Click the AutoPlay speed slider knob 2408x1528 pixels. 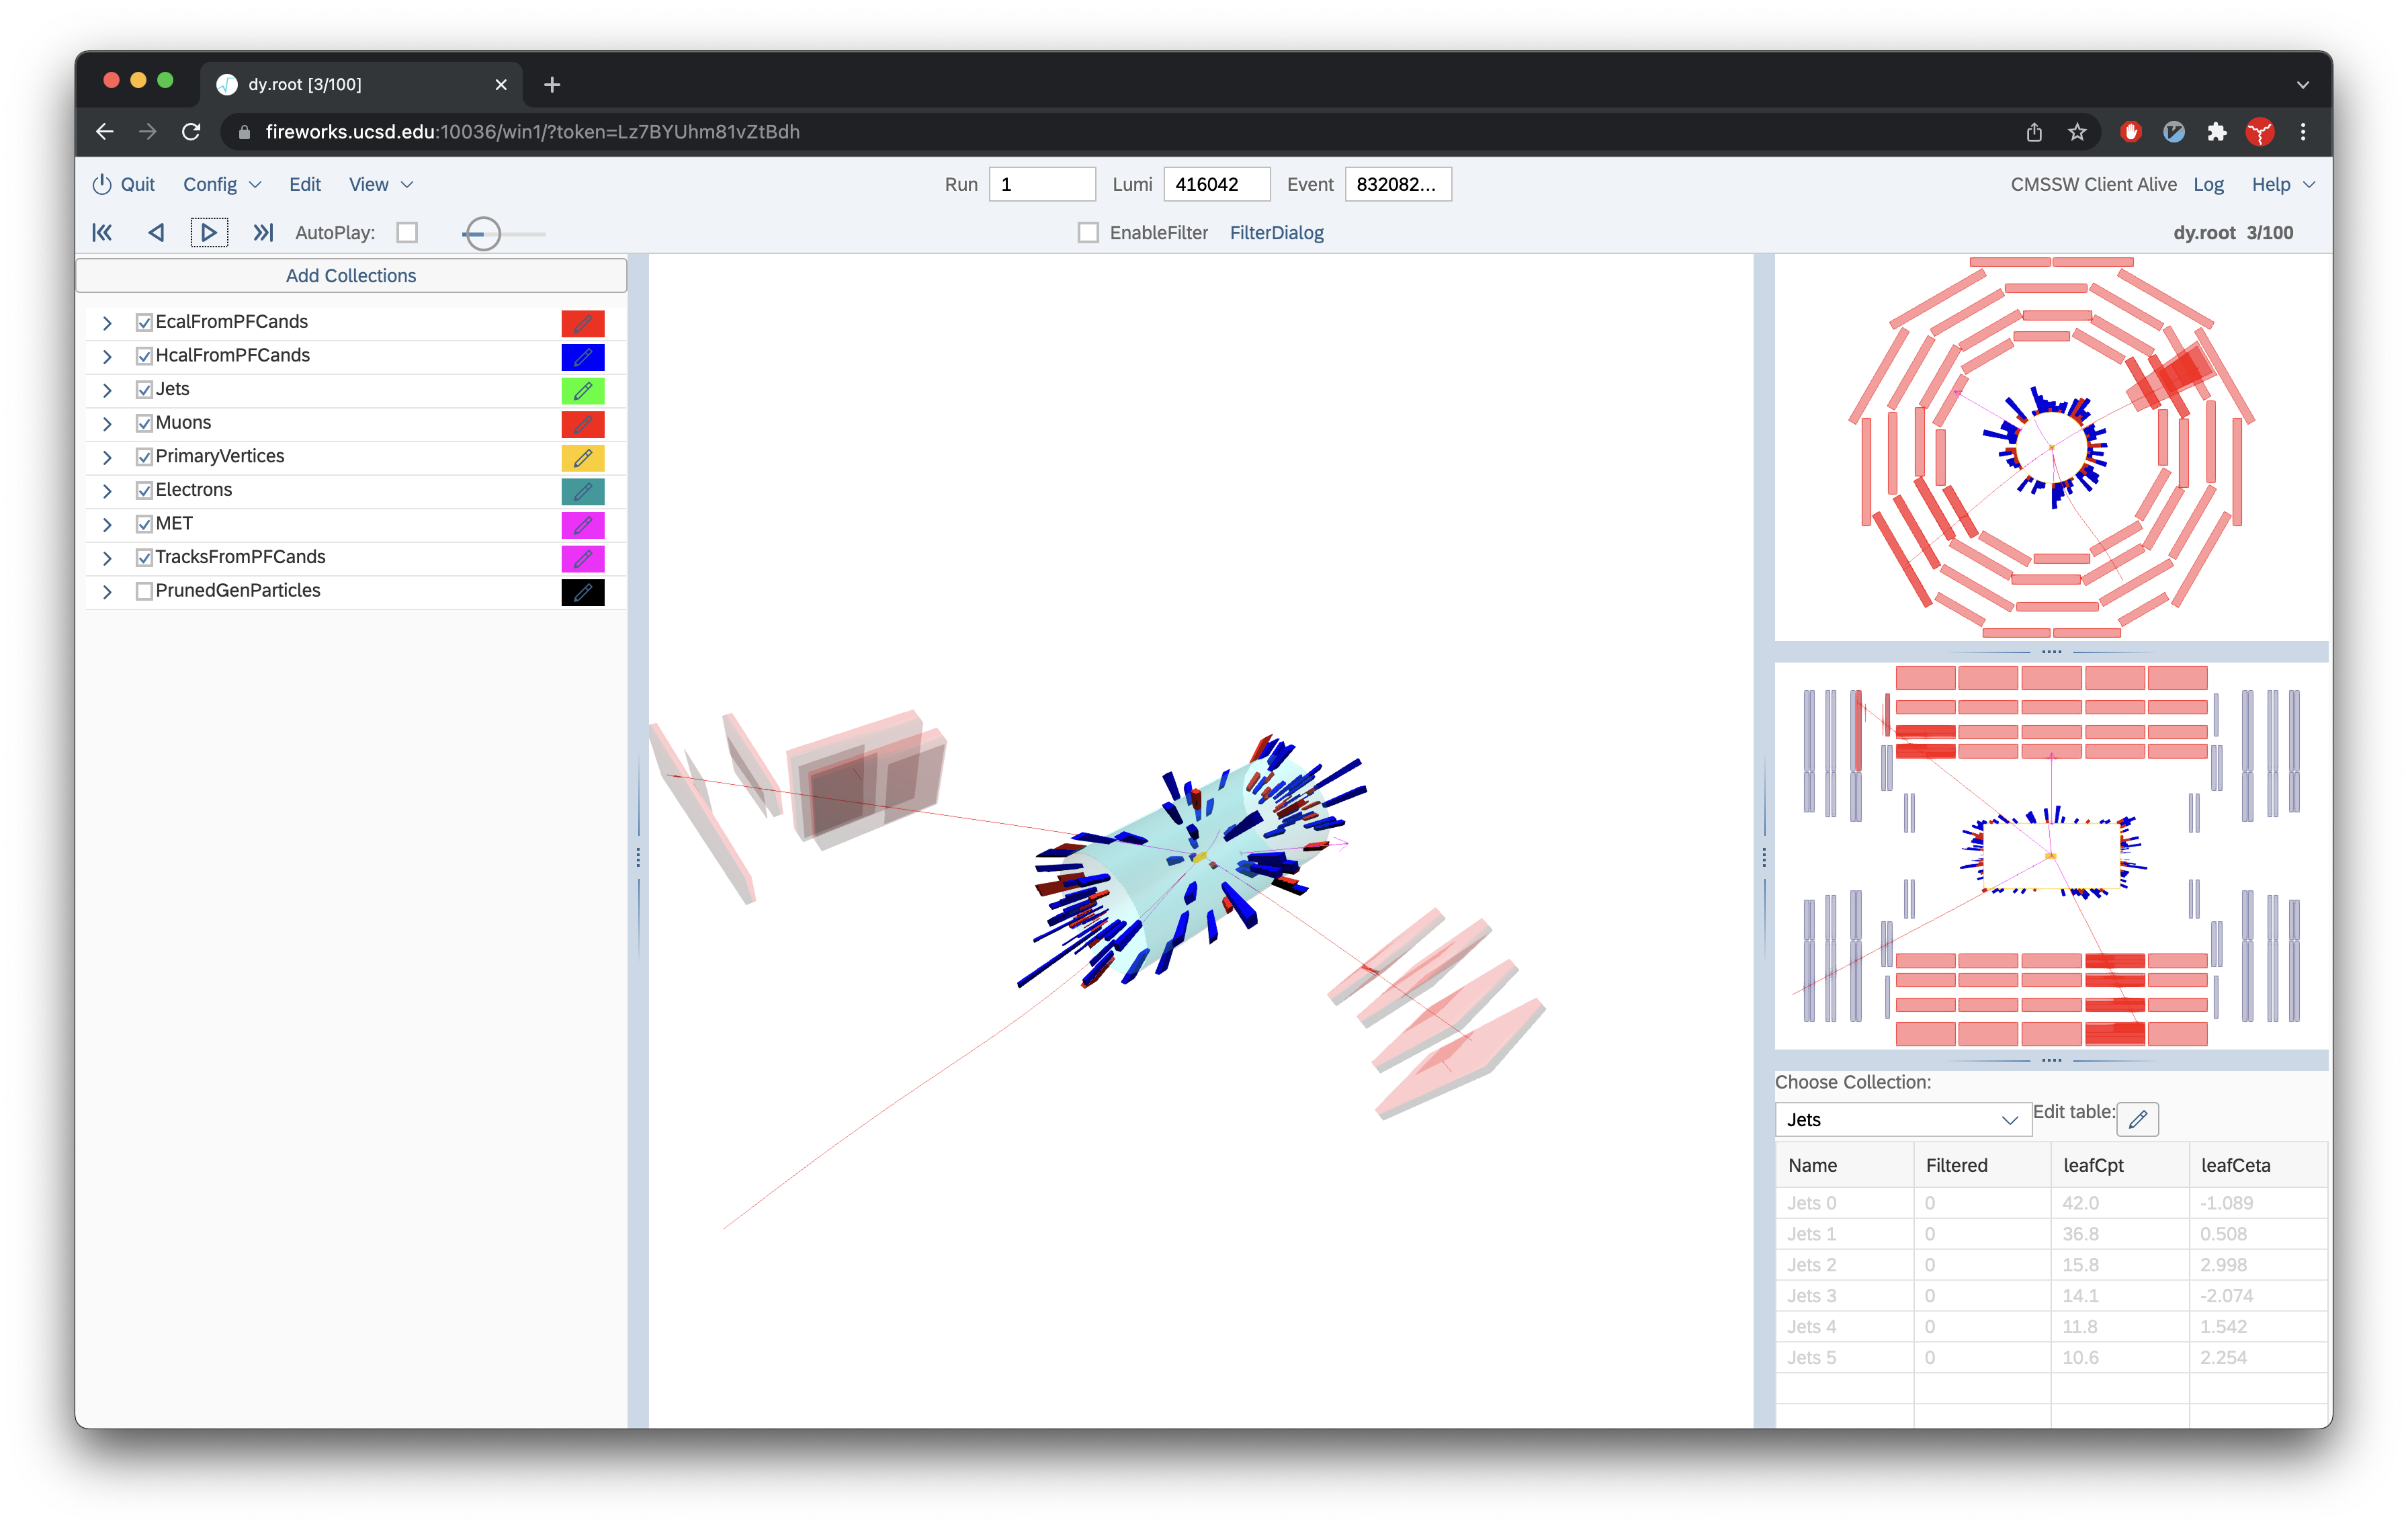[x=483, y=234]
